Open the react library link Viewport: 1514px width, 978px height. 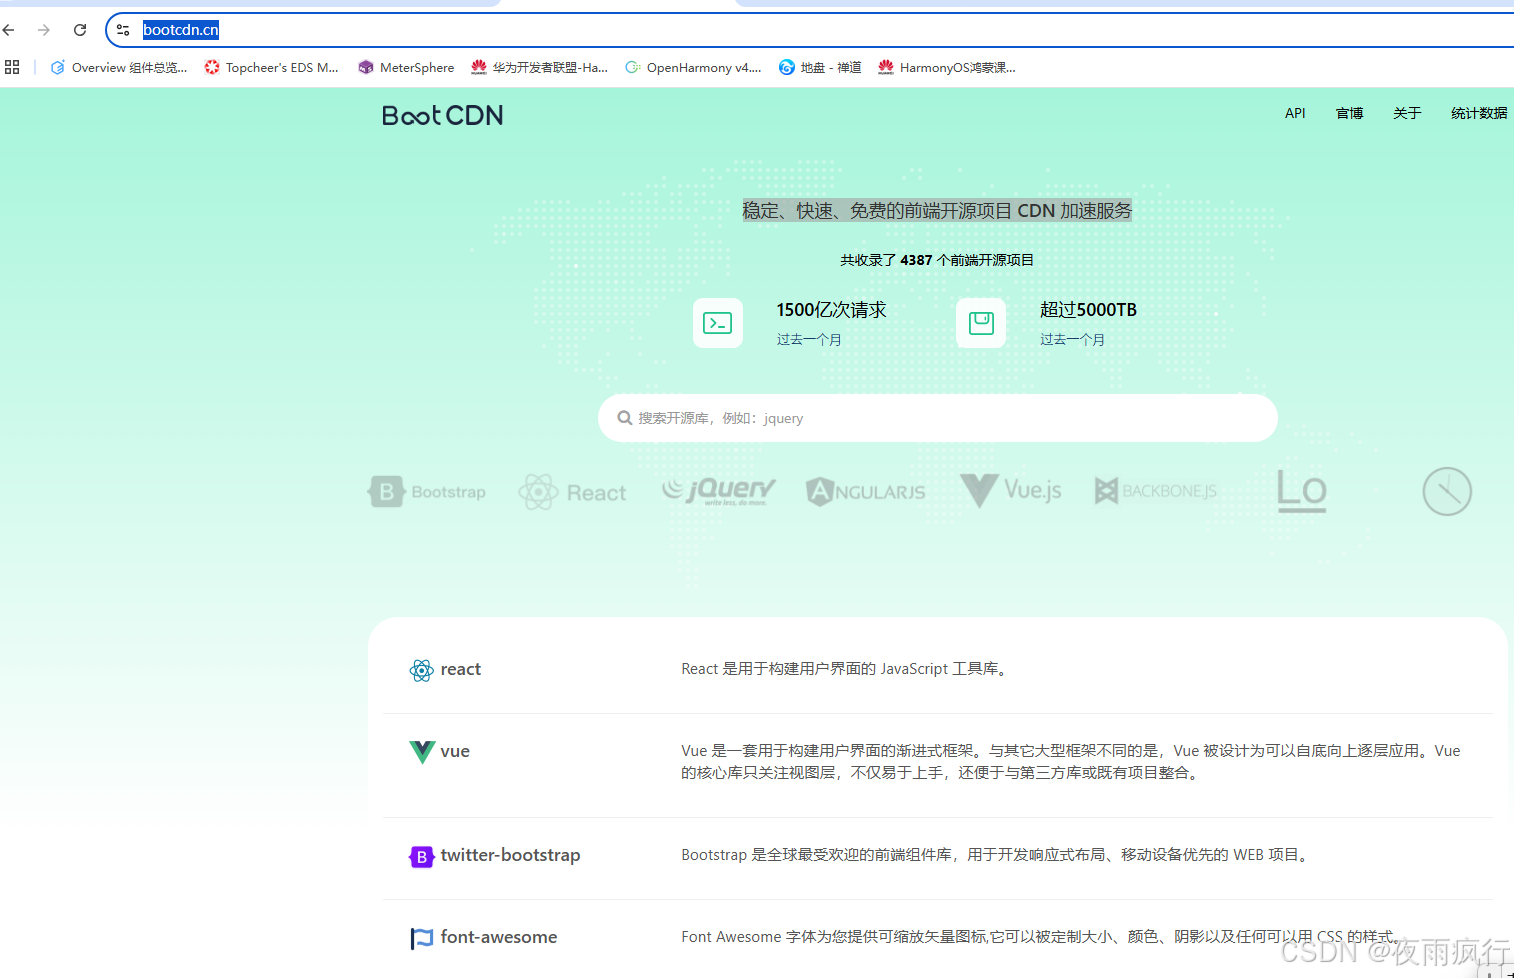click(460, 669)
